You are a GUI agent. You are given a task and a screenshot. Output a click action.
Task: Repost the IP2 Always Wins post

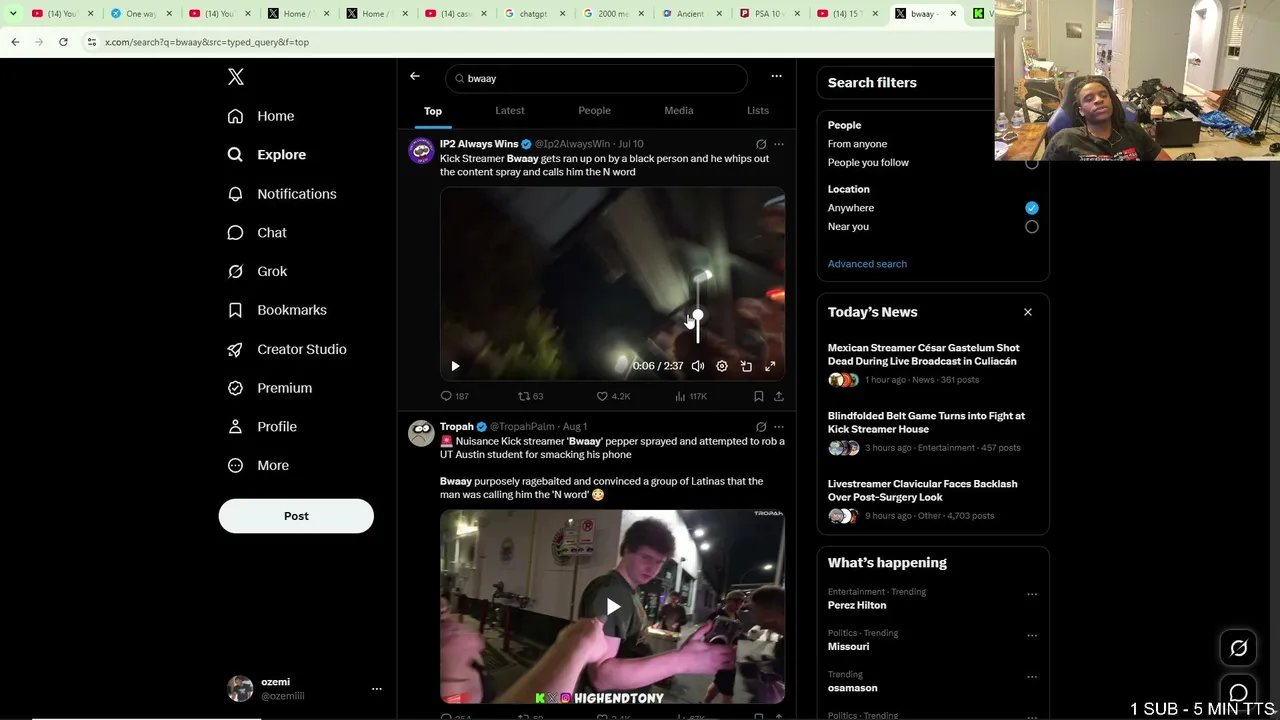[531, 396]
